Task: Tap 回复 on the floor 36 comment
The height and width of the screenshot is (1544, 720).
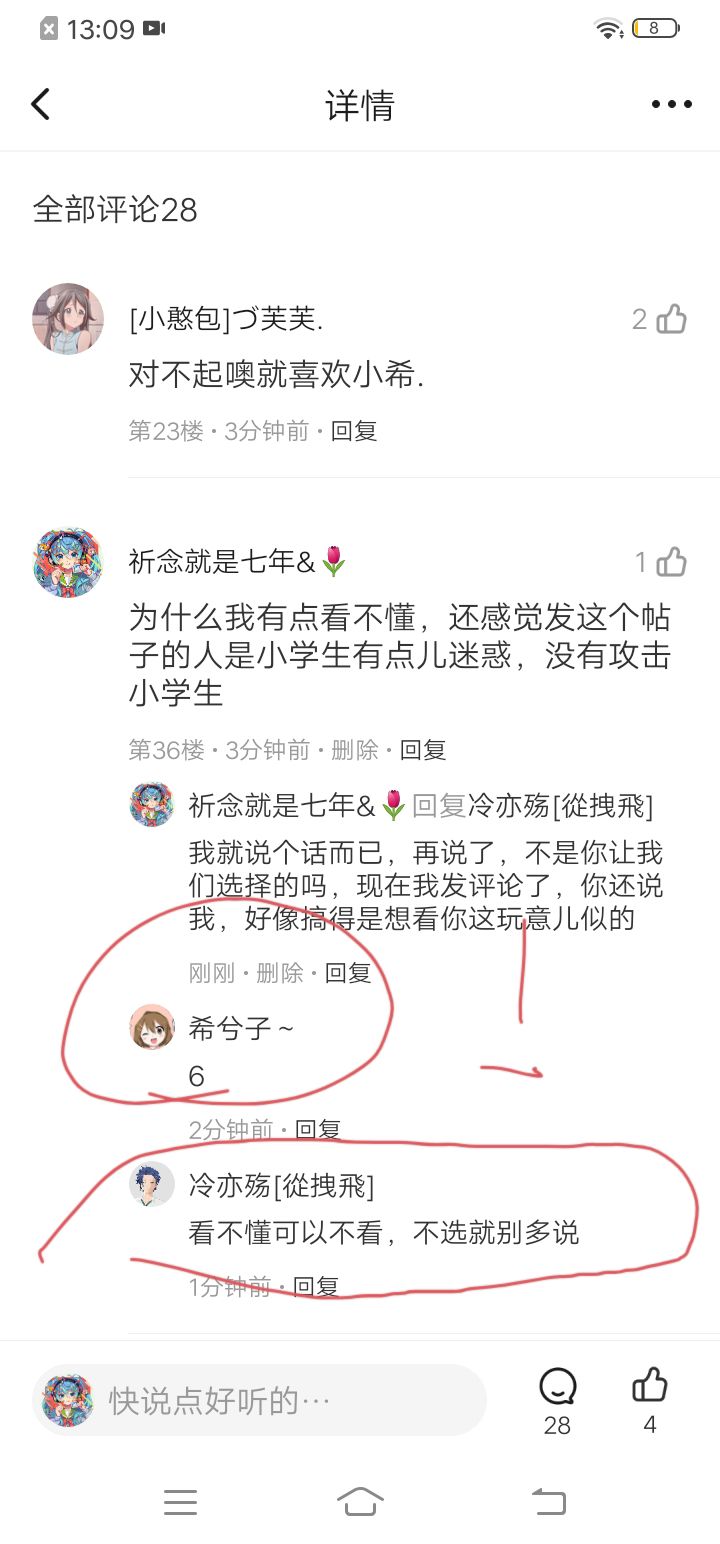Action: (x=423, y=750)
